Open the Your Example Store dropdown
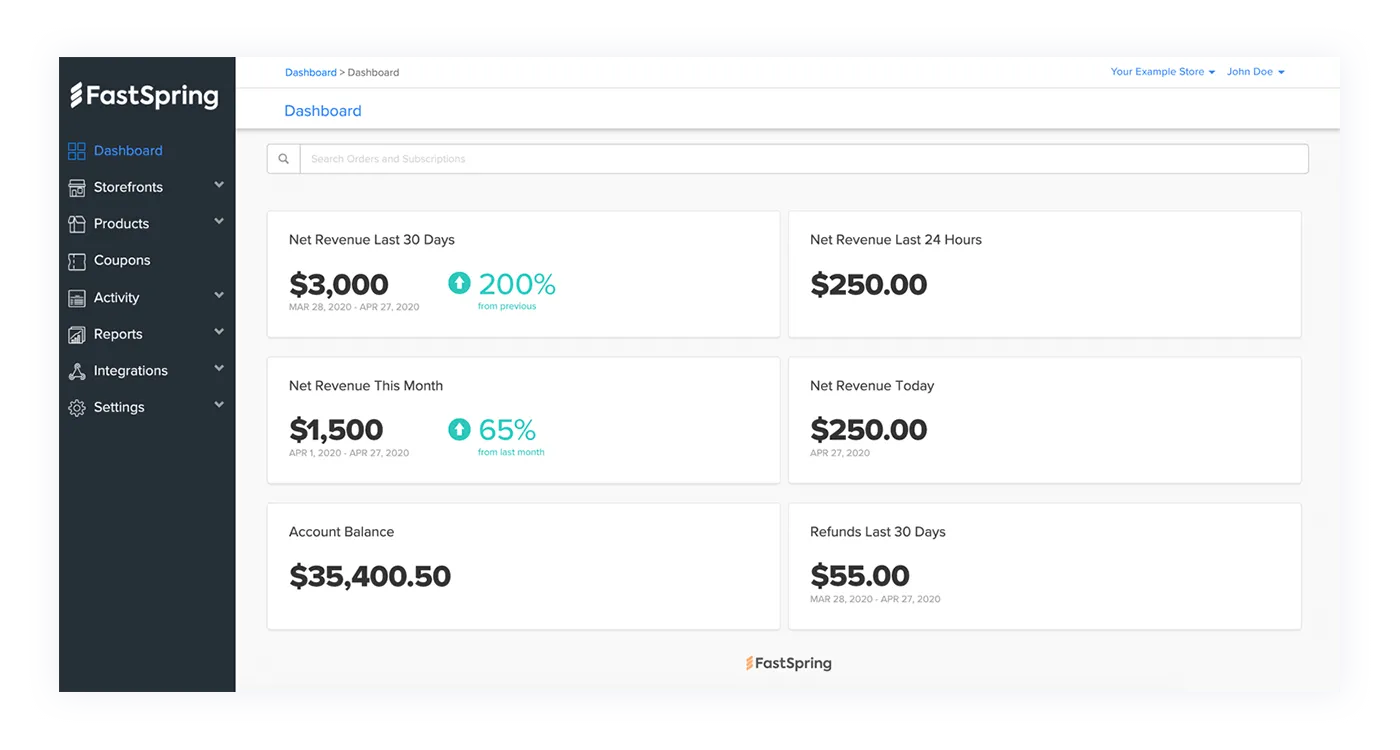This screenshot has height=750, width=1400. (x=1162, y=71)
